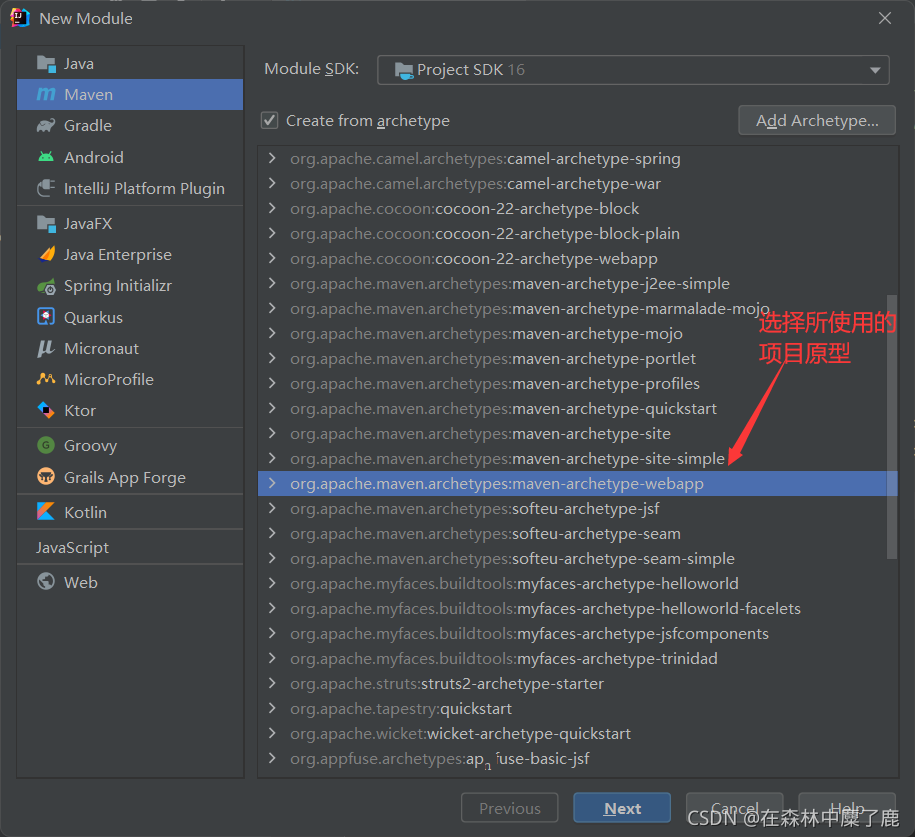Expand the selected maven-archetype-webapp chevron
This screenshot has width=915, height=837.
coord(272,483)
